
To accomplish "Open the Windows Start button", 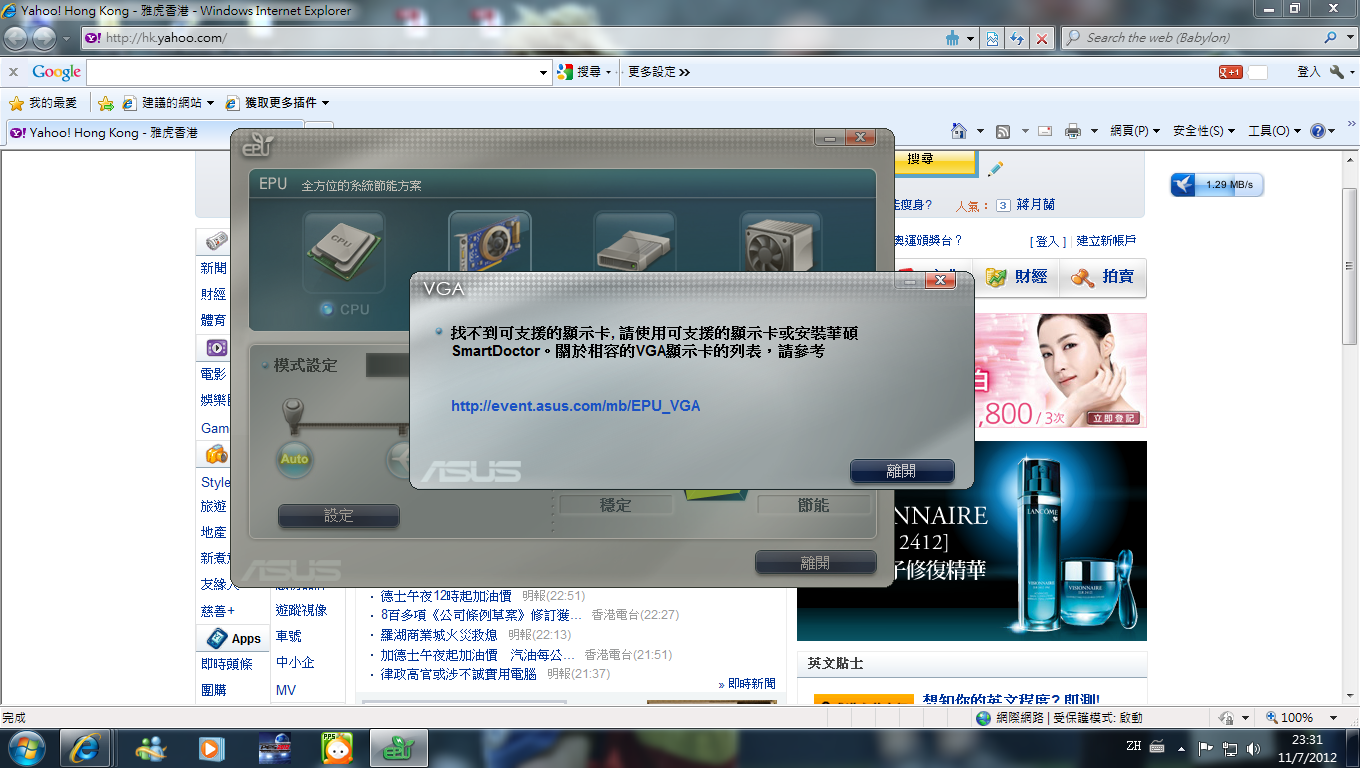I will pyautogui.click(x=26, y=748).
